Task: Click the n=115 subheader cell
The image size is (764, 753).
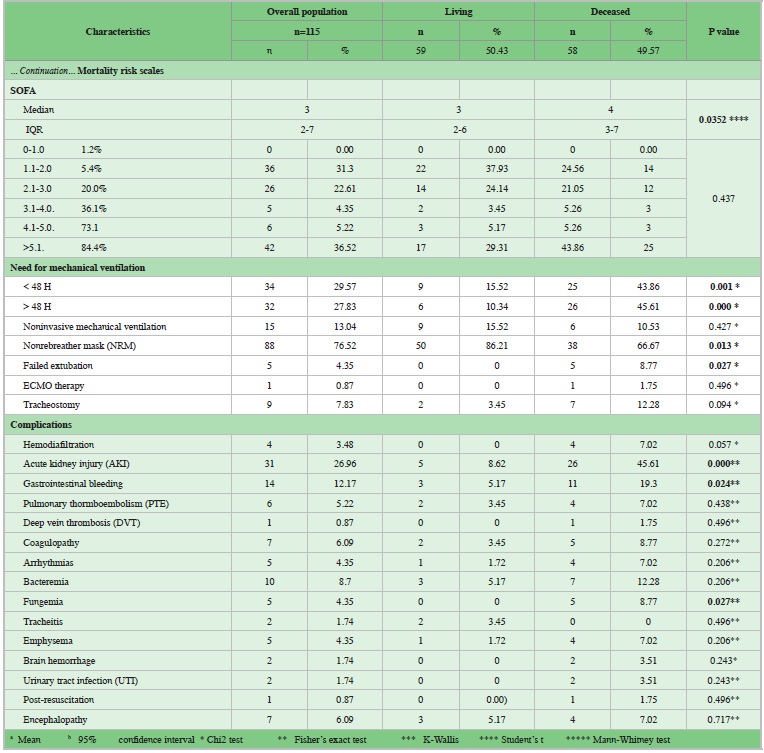Action: click(307, 30)
